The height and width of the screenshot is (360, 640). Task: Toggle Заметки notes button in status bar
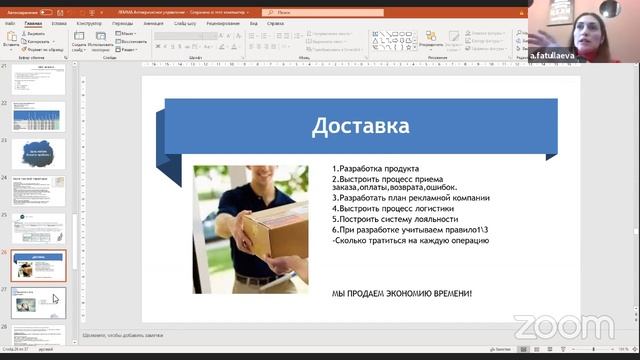500,349
